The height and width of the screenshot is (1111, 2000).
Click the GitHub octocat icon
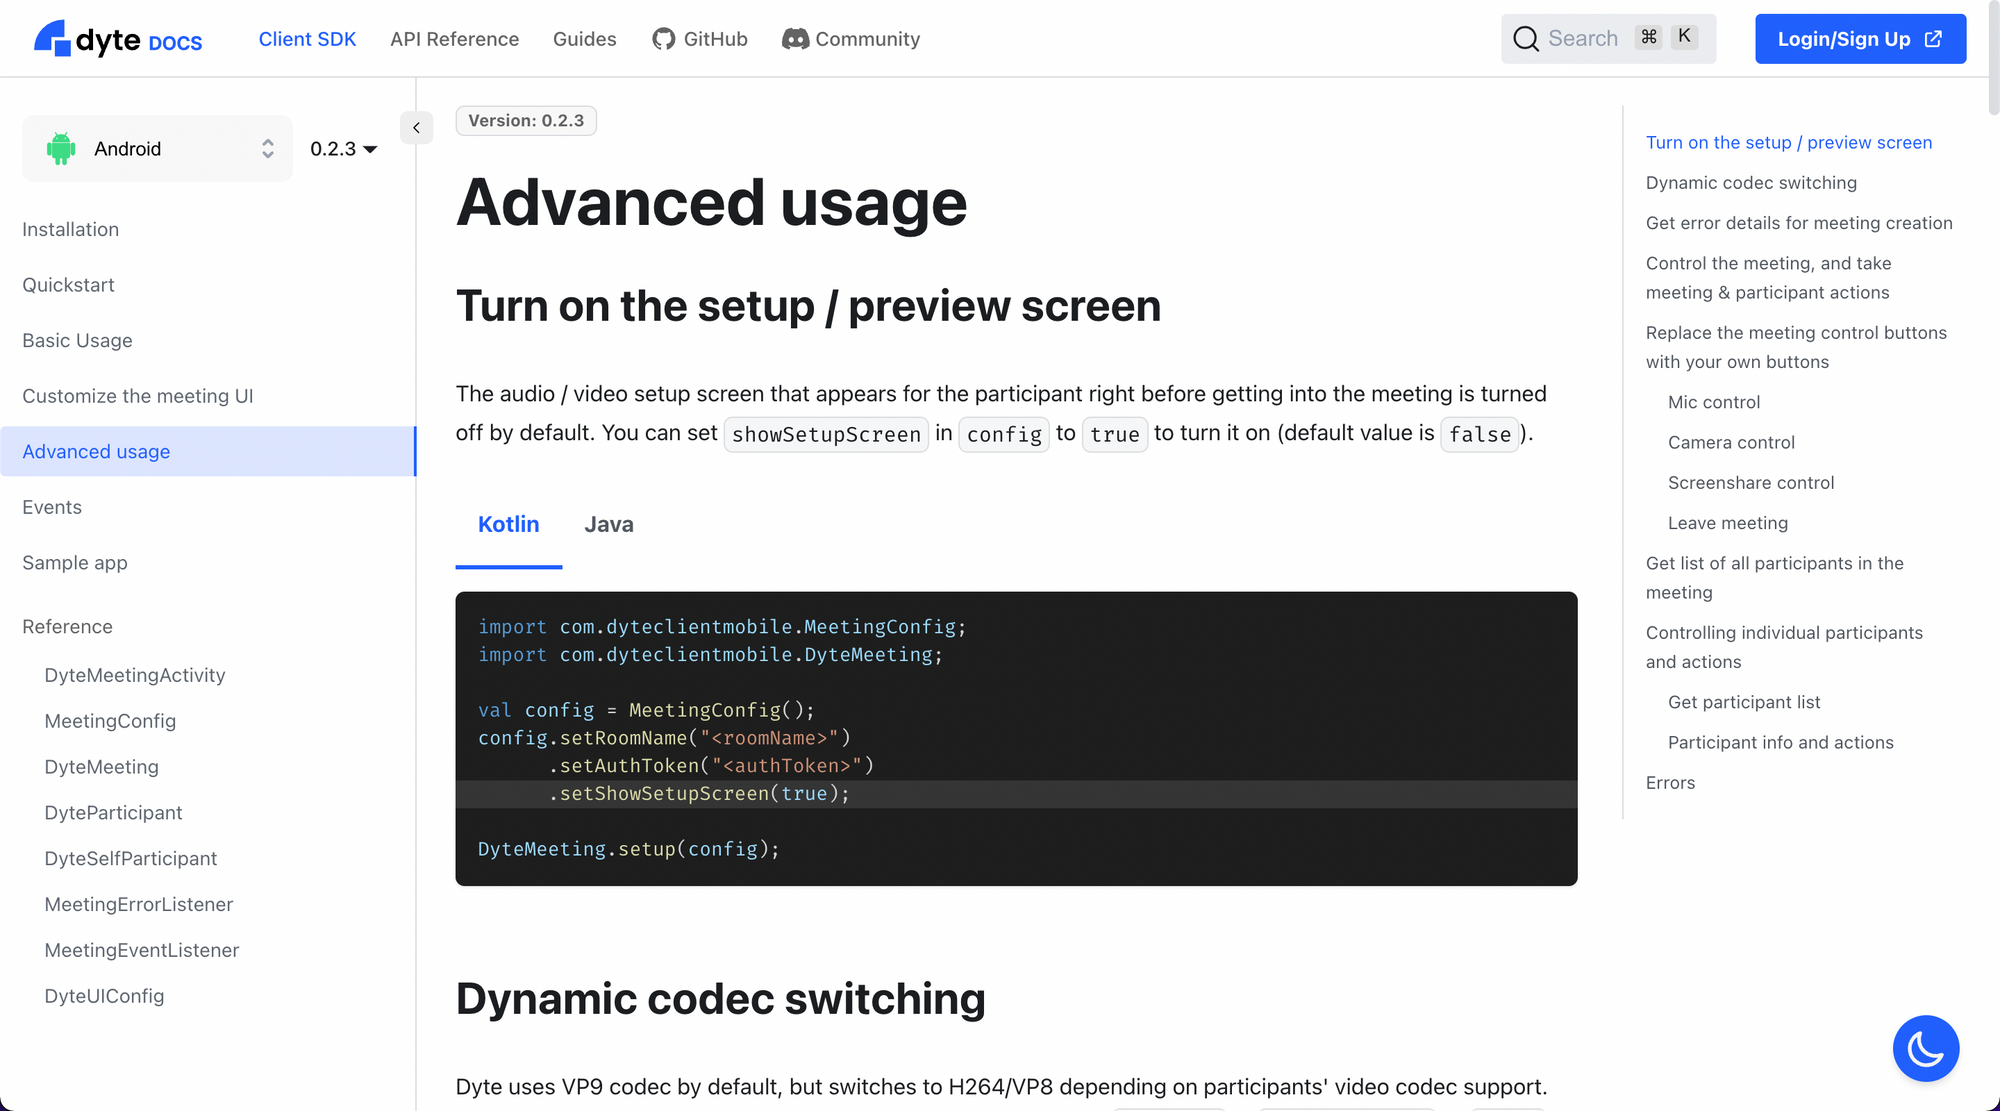[x=663, y=39]
